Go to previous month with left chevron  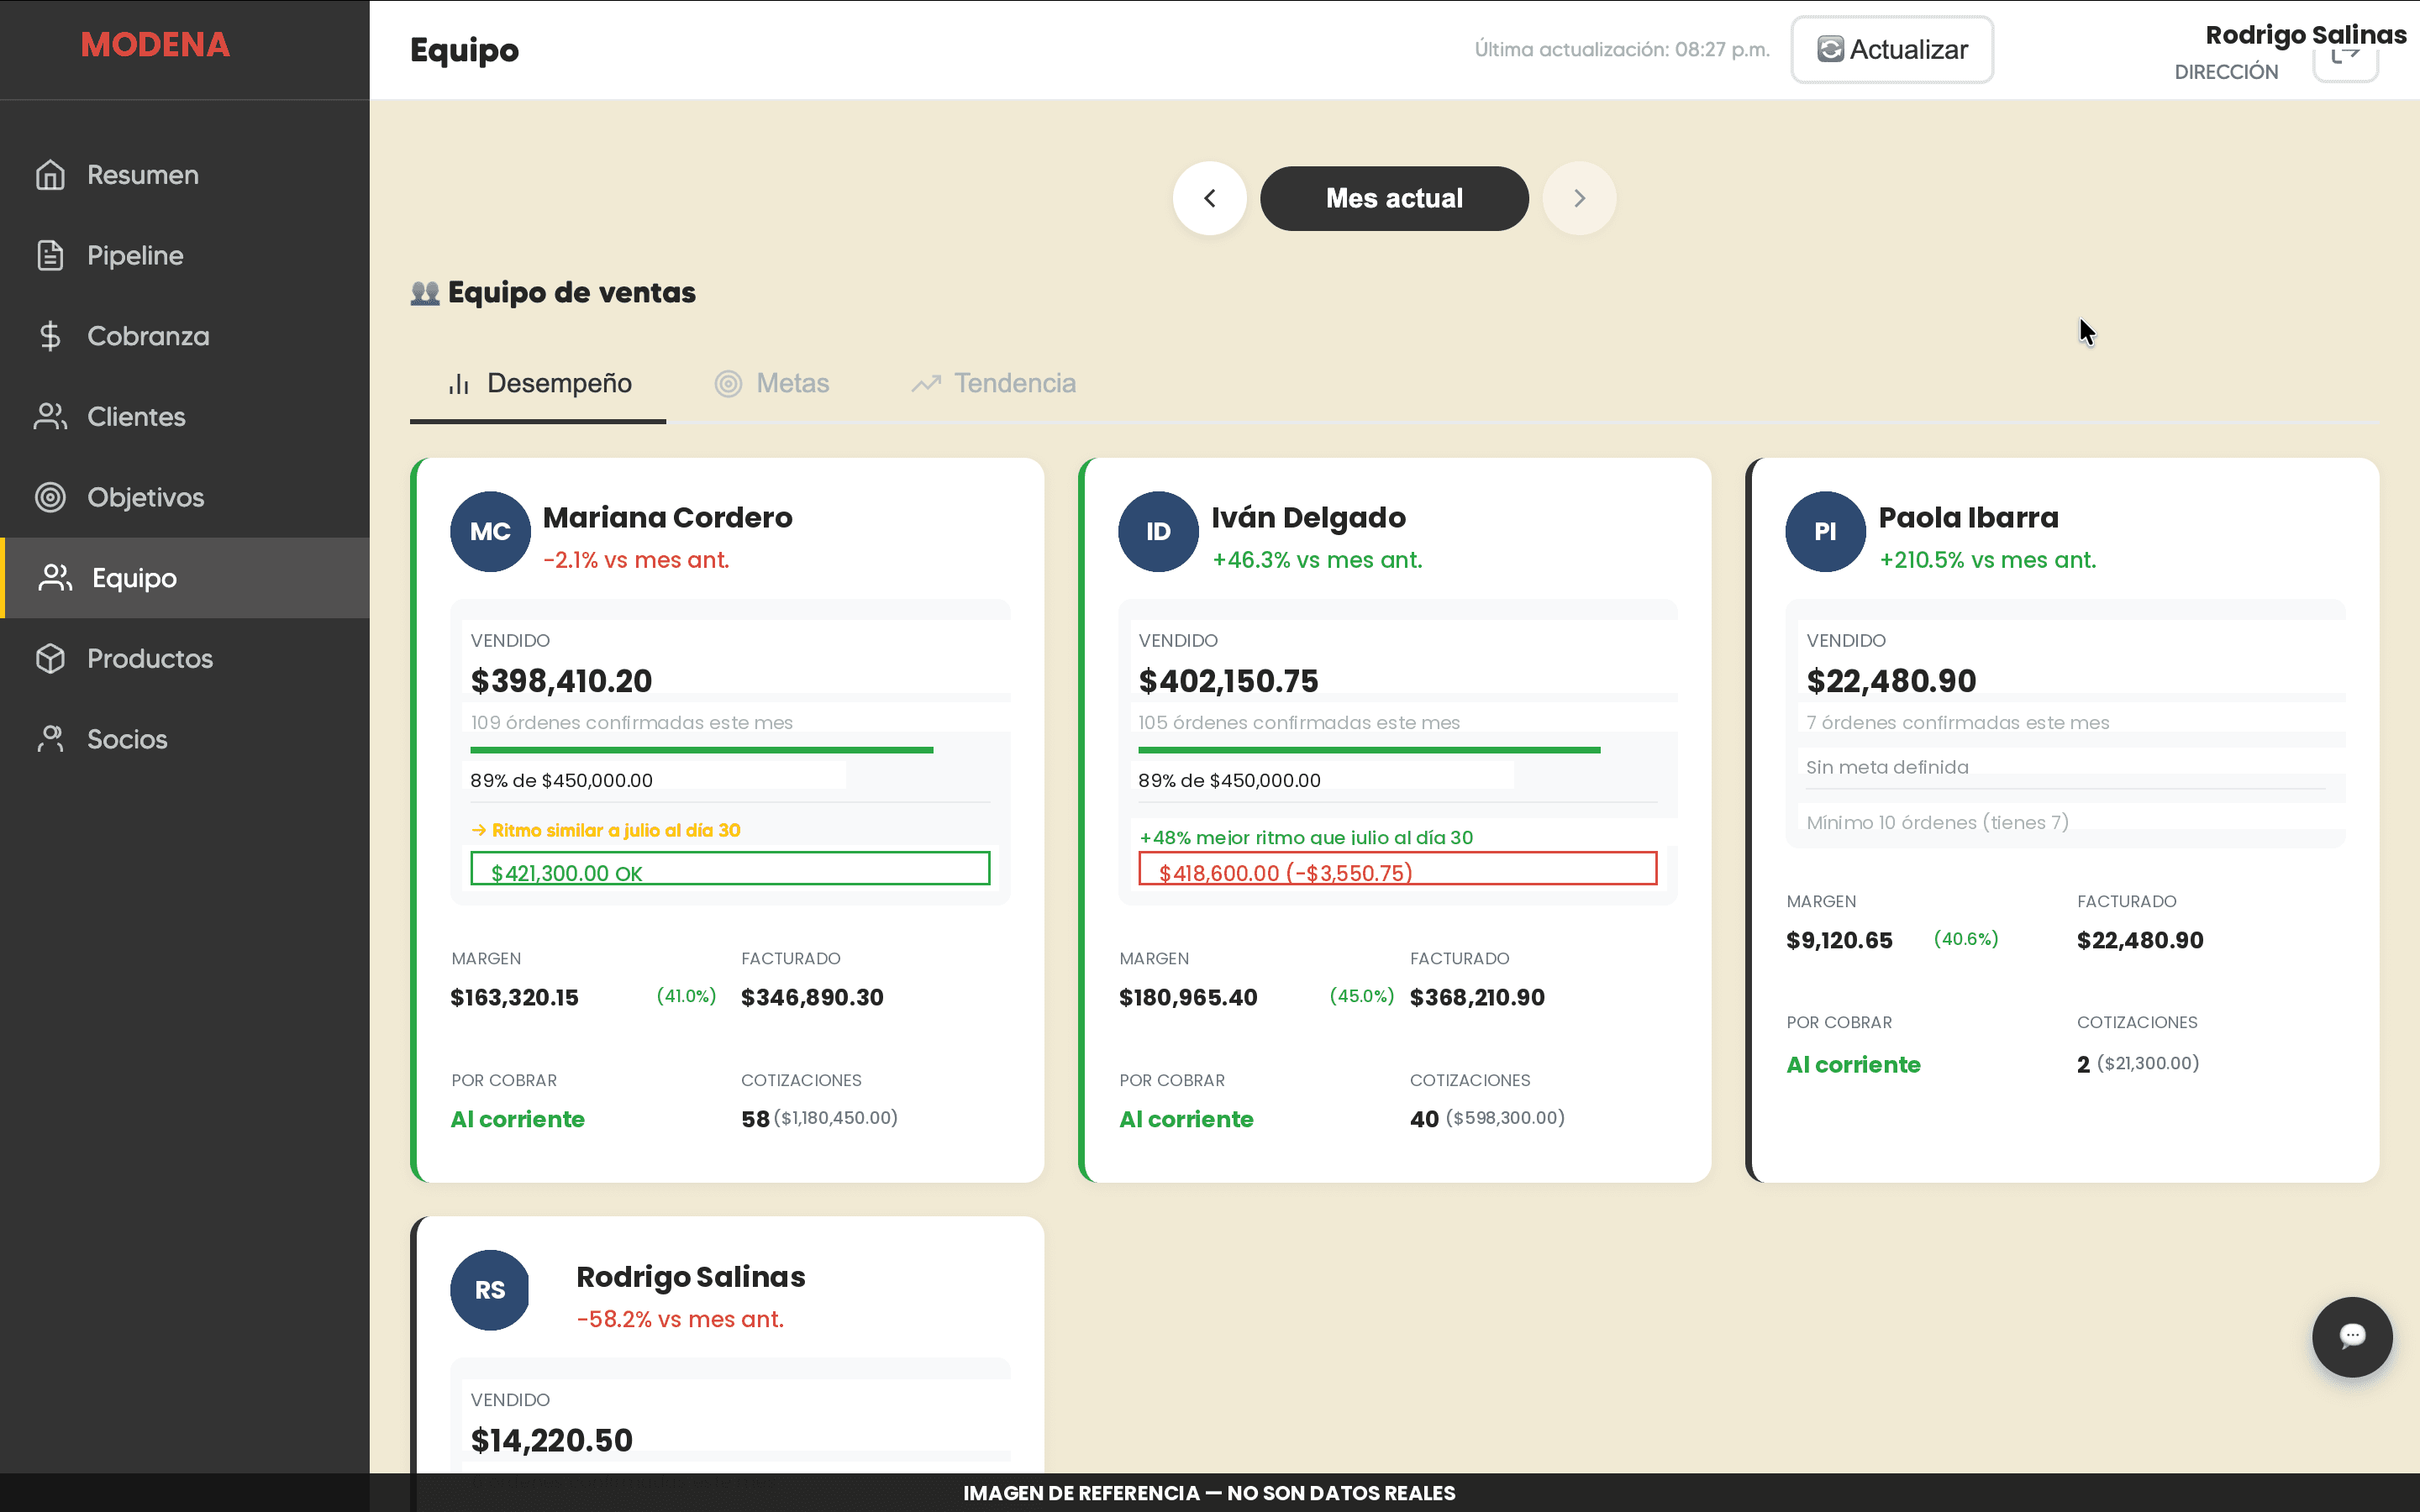tap(1210, 198)
